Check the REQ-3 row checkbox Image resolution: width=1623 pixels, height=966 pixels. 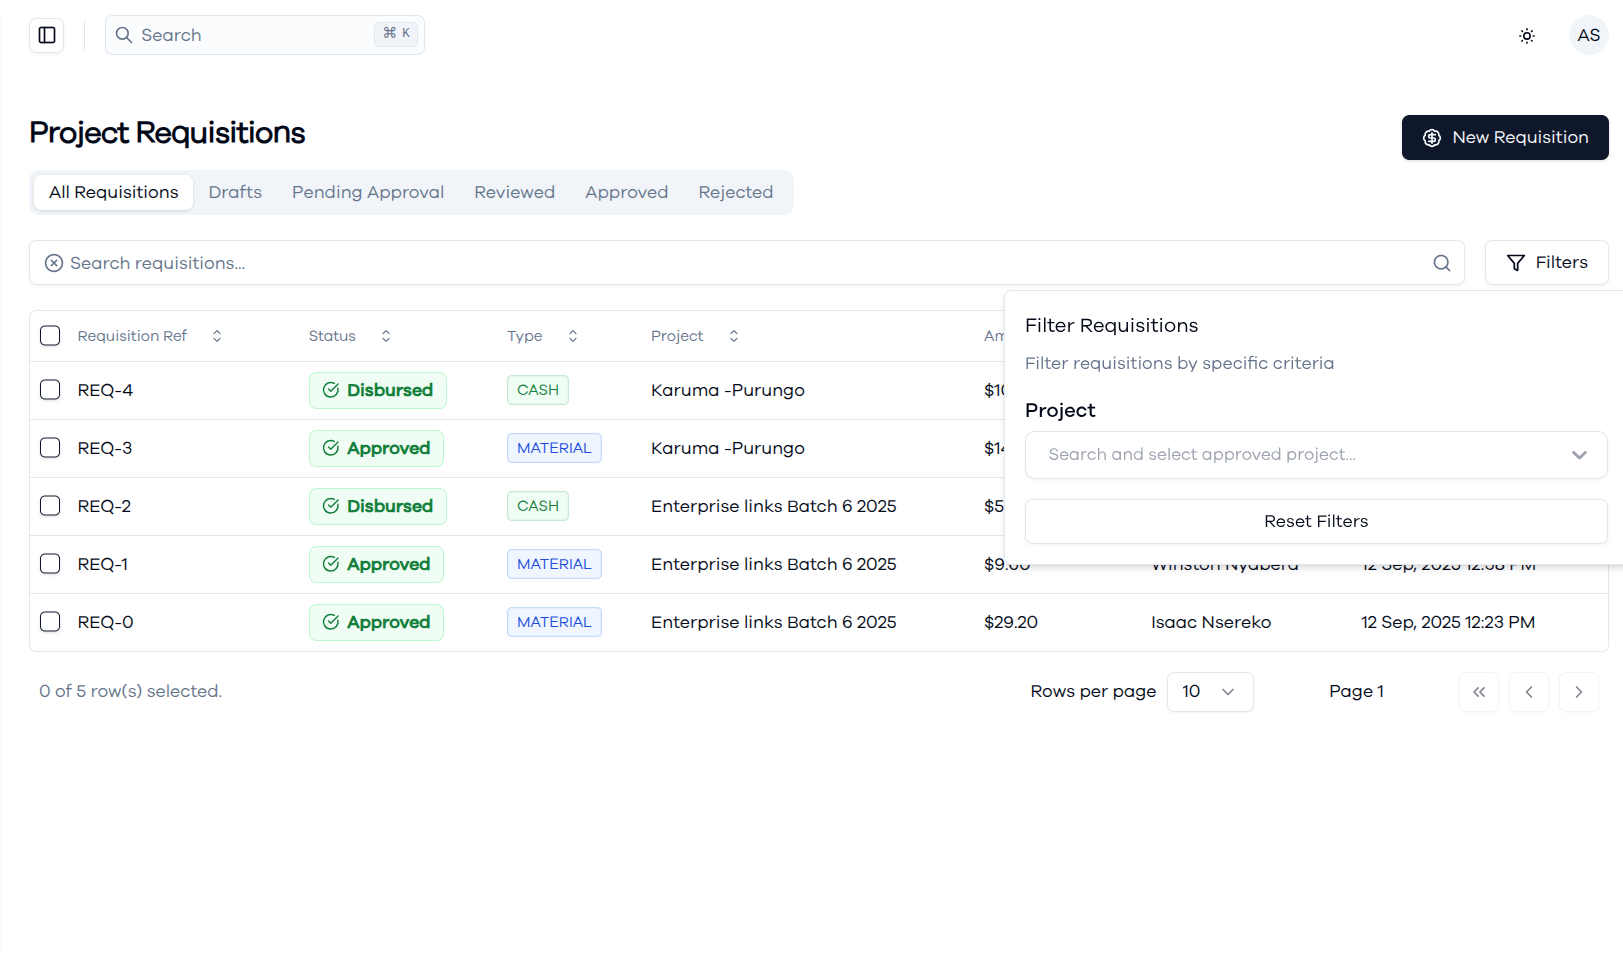click(50, 448)
